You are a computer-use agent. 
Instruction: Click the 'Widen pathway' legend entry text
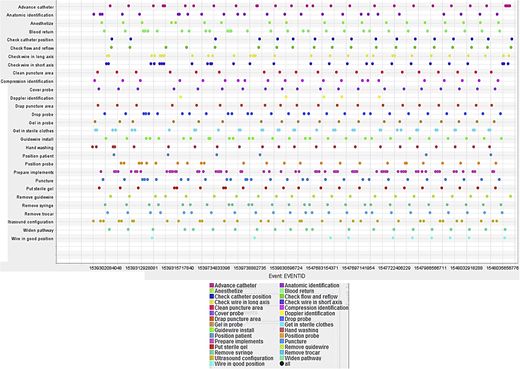tap(303, 358)
